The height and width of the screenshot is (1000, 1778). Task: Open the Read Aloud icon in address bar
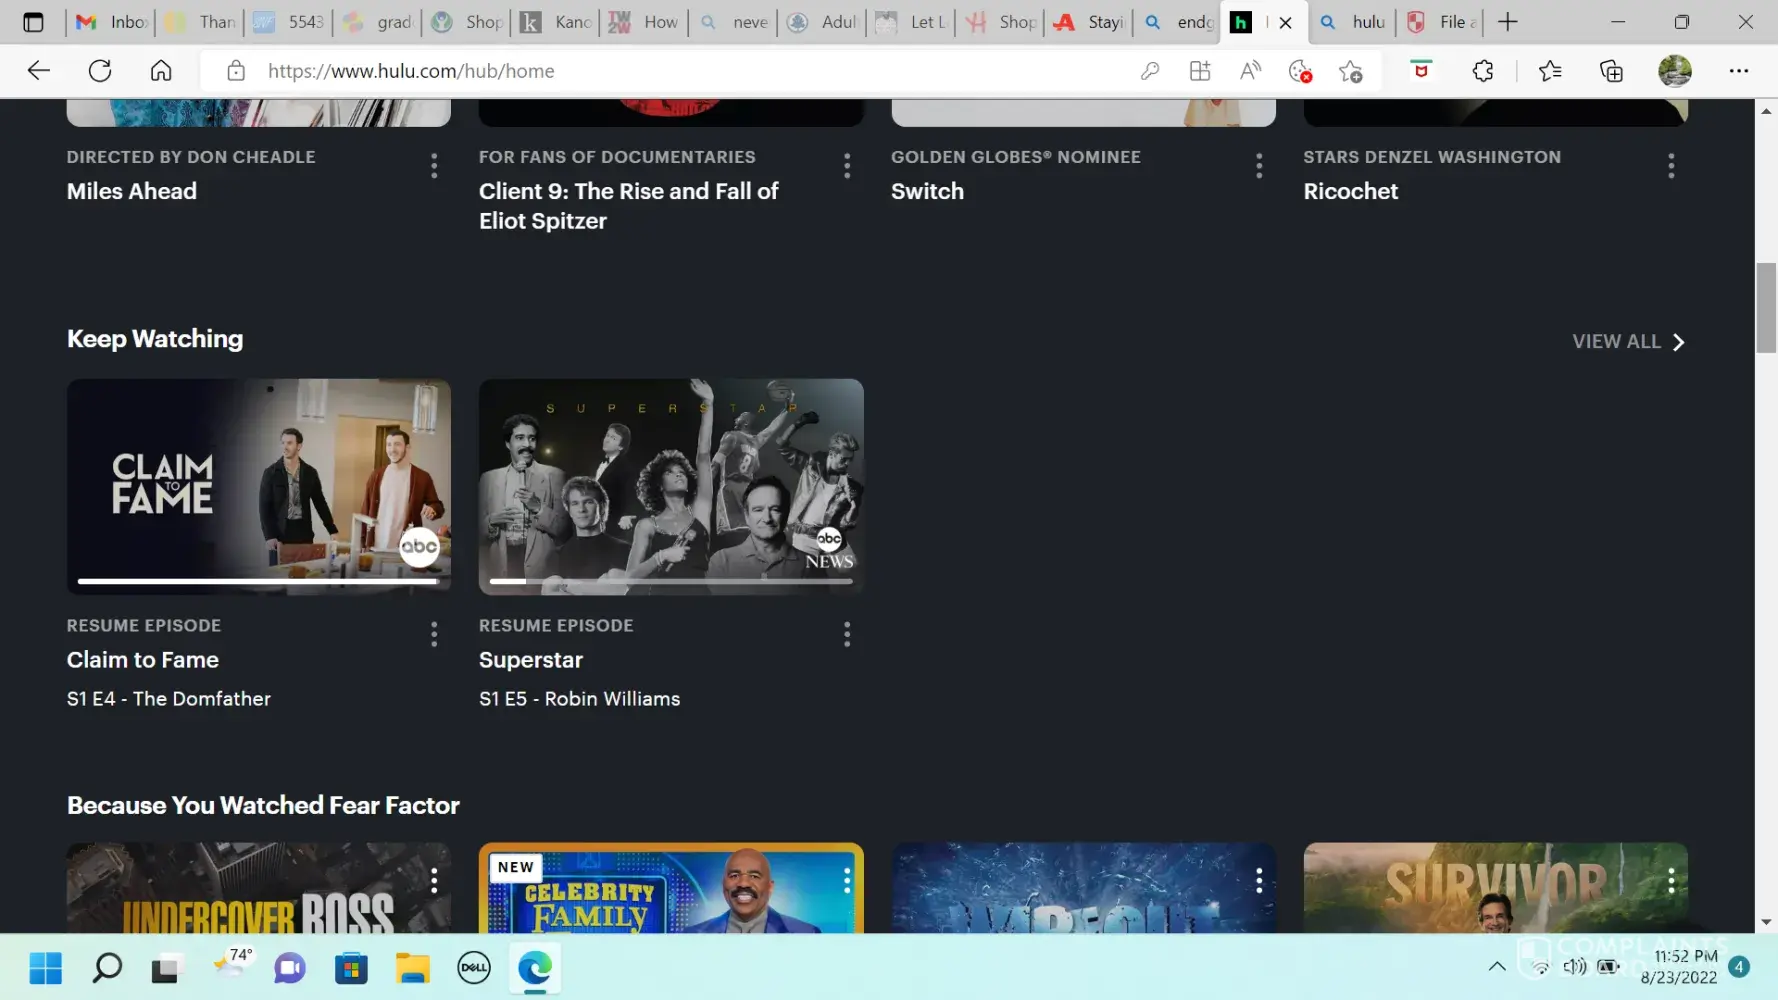(x=1250, y=71)
